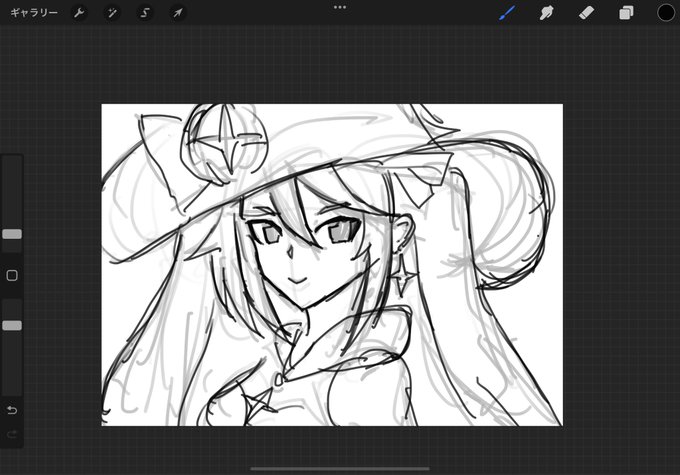The image size is (680, 475).
Task: Tap the square modify button on sidebar
Action: [x=12, y=275]
